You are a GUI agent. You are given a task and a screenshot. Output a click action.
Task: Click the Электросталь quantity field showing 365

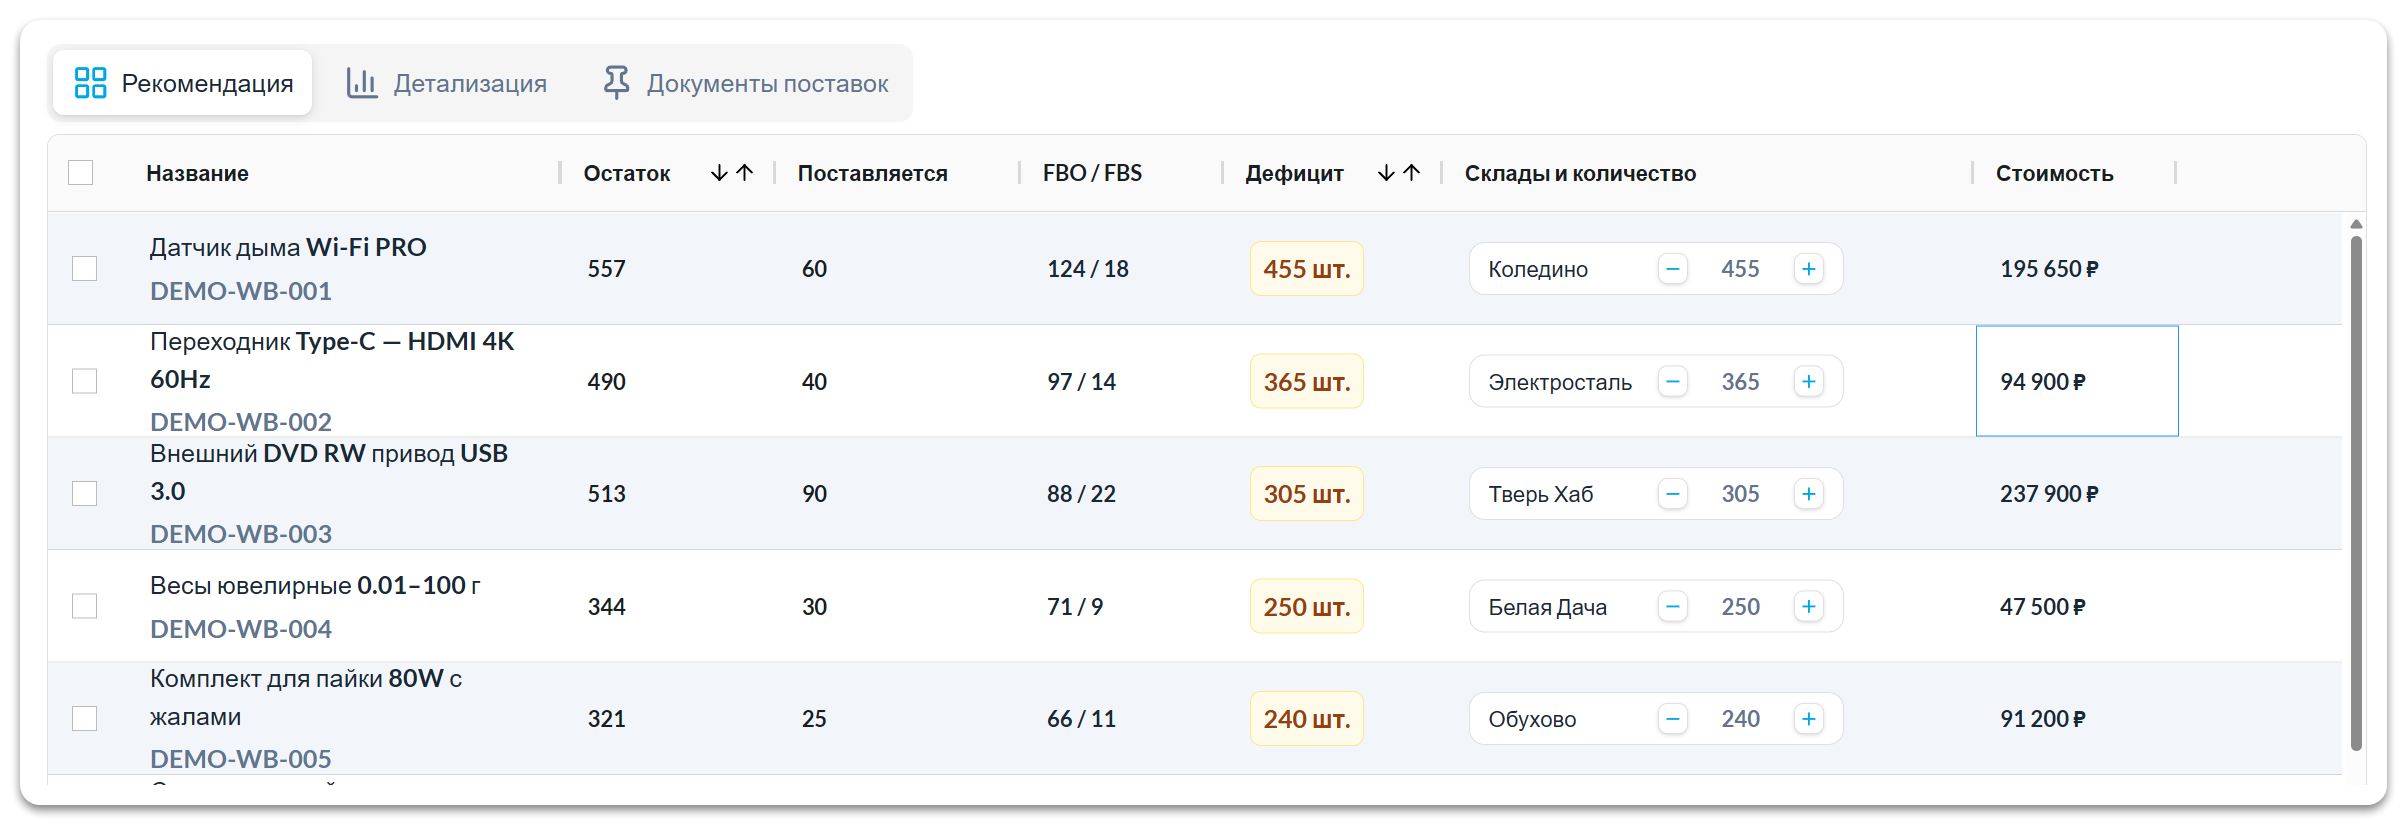pyautogui.click(x=1740, y=382)
